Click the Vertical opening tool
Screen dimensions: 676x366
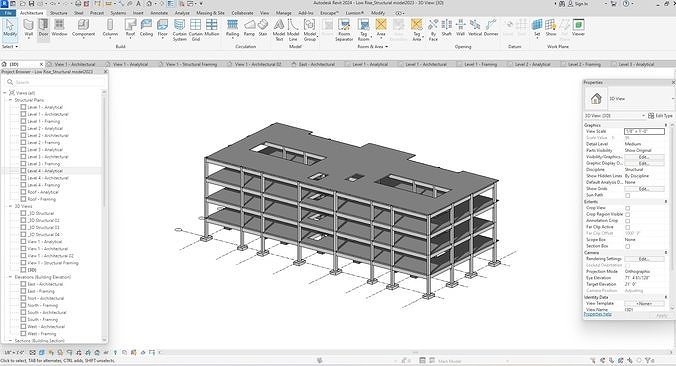475,28
